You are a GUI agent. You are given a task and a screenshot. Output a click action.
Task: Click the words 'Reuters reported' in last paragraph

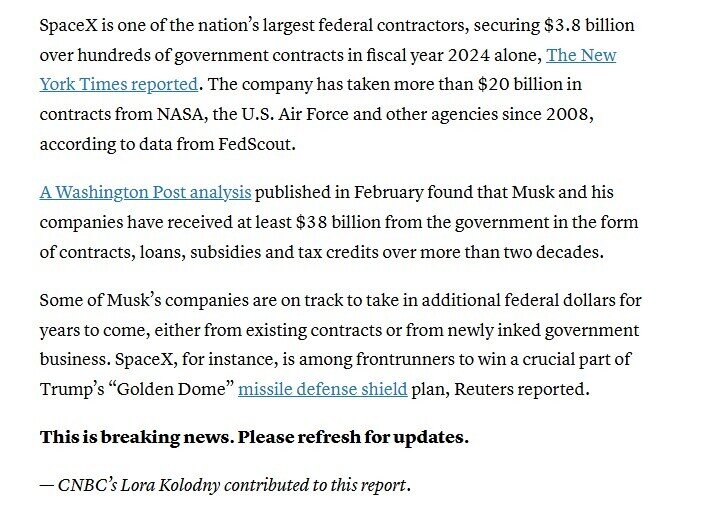(x=521, y=389)
